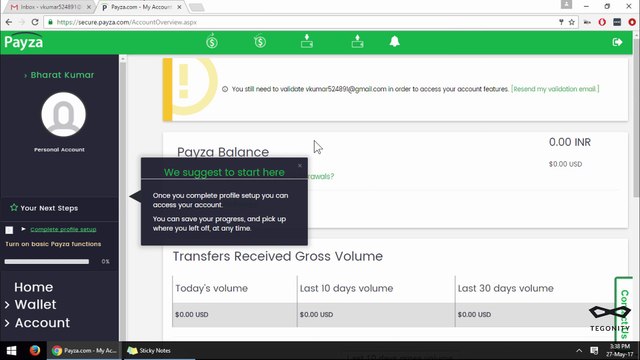Image resolution: width=640 pixels, height=360 pixels.
Task: Open the Add Funds icon in header
Action: coord(307,41)
